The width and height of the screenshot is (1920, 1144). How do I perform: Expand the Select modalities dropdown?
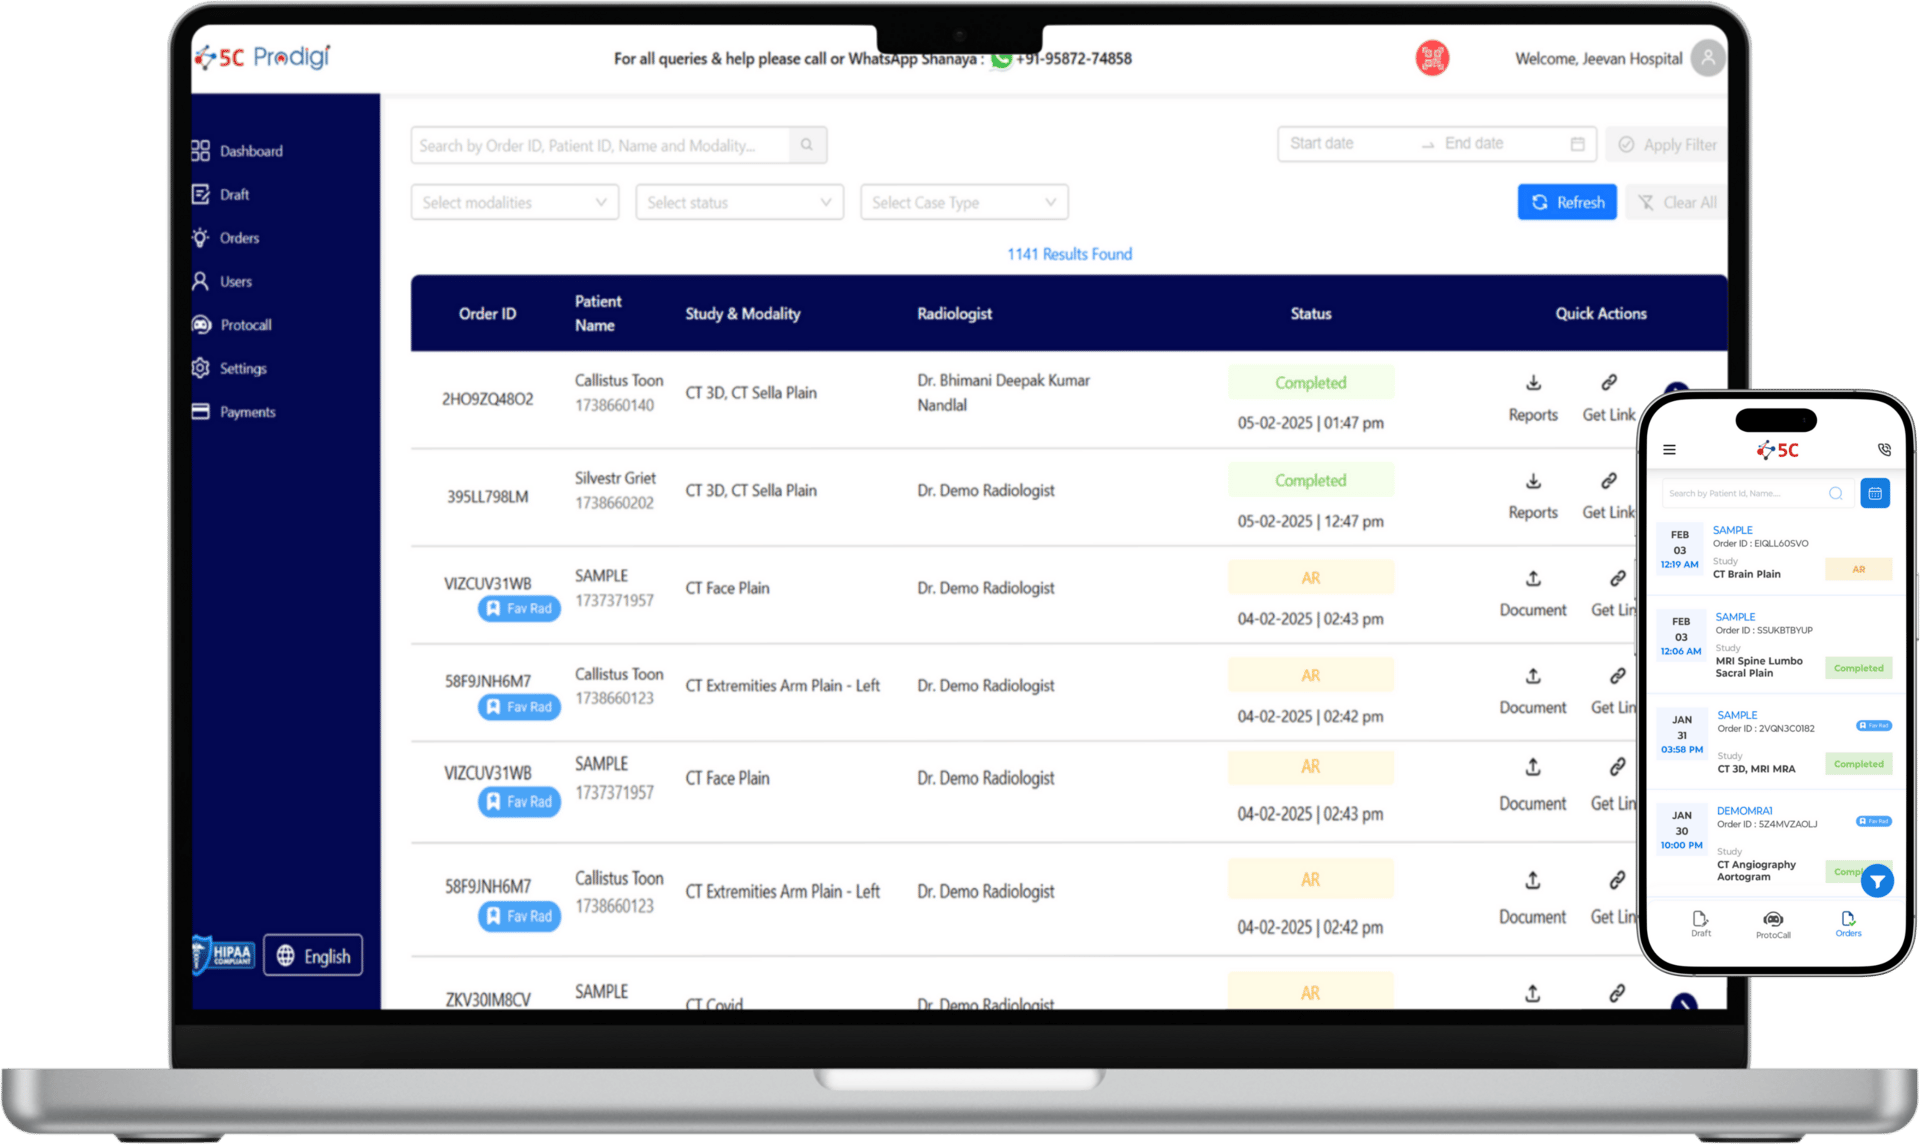click(x=515, y=202)
